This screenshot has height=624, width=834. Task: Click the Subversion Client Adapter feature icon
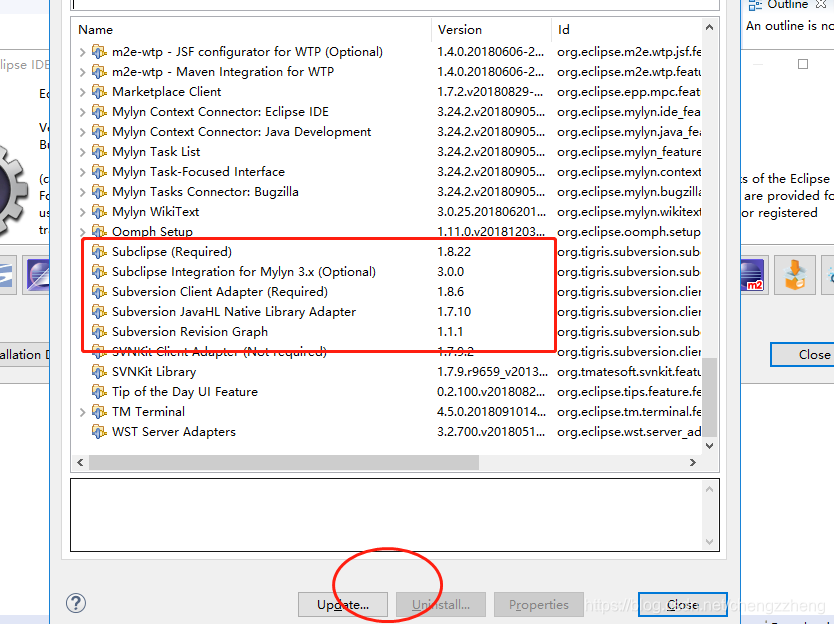(x=98, y=292)
